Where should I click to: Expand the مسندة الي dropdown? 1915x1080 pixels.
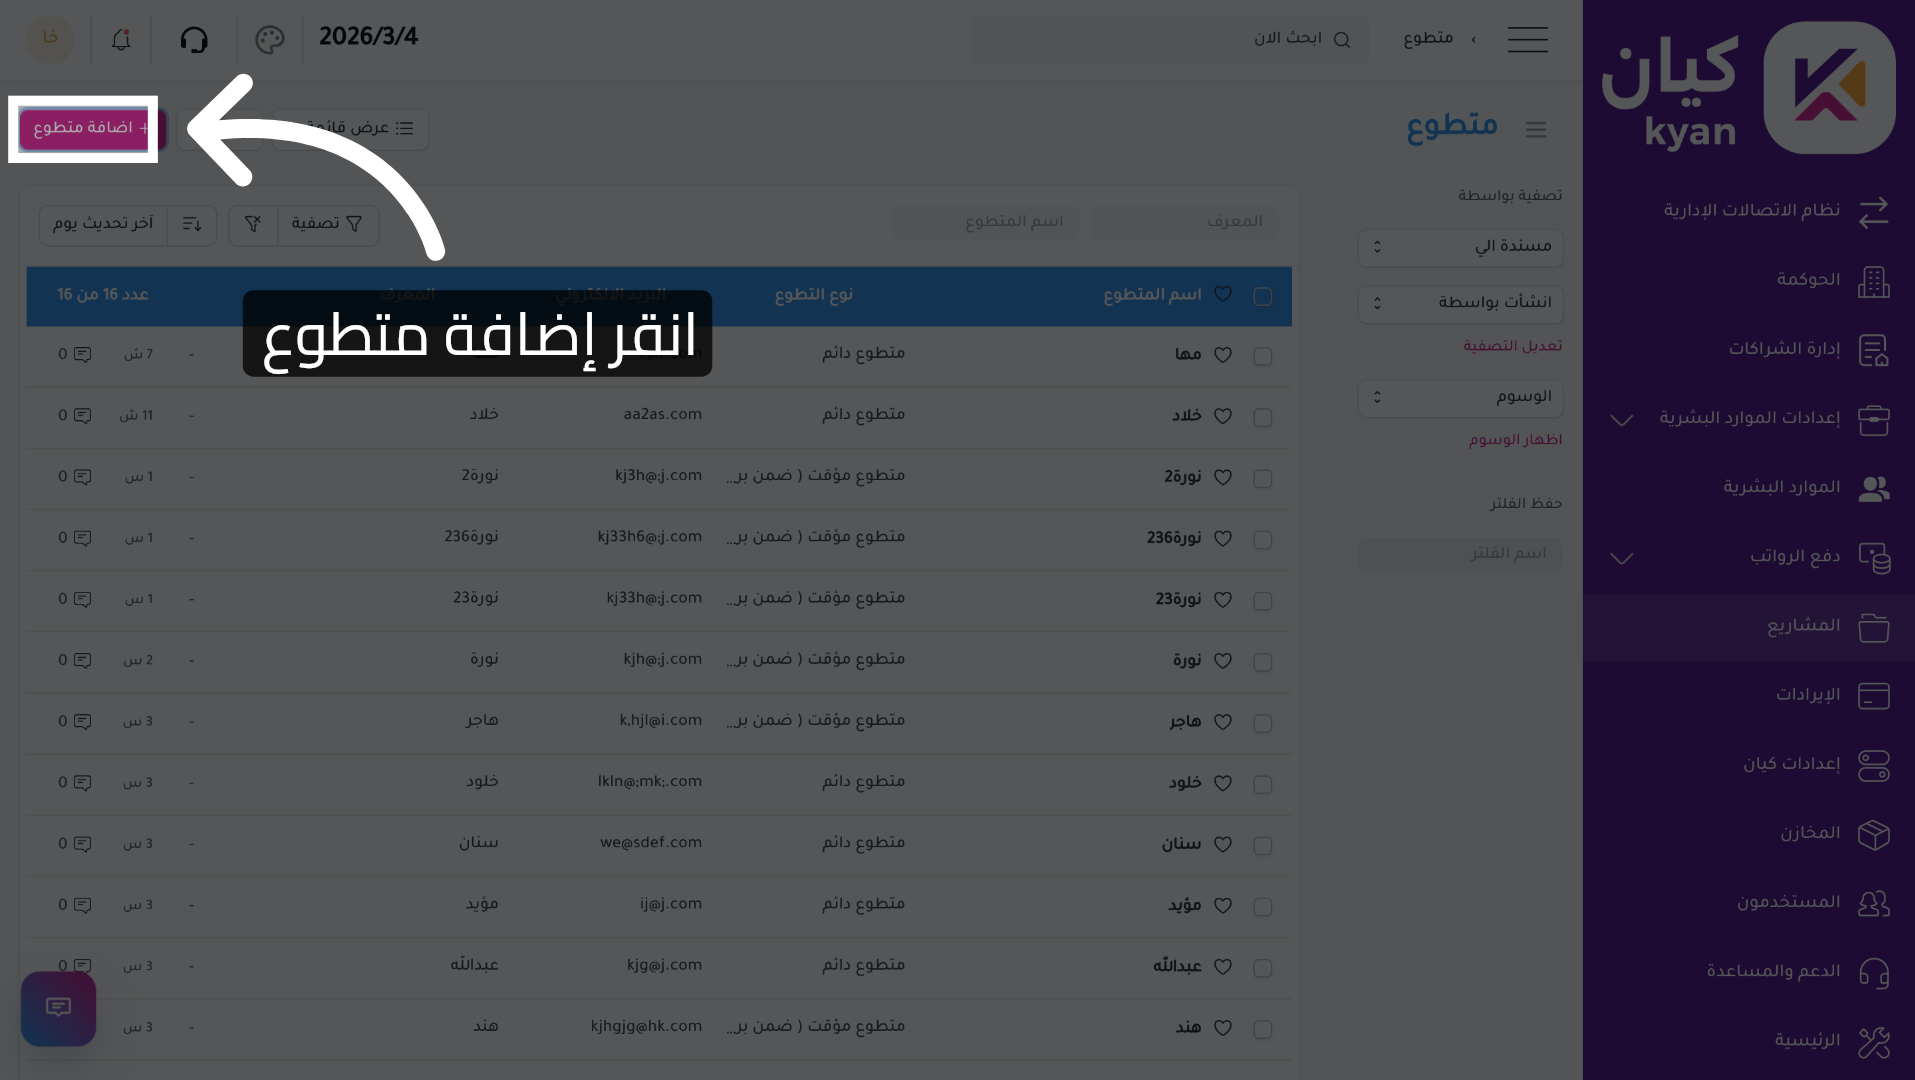click(1460, 247)
